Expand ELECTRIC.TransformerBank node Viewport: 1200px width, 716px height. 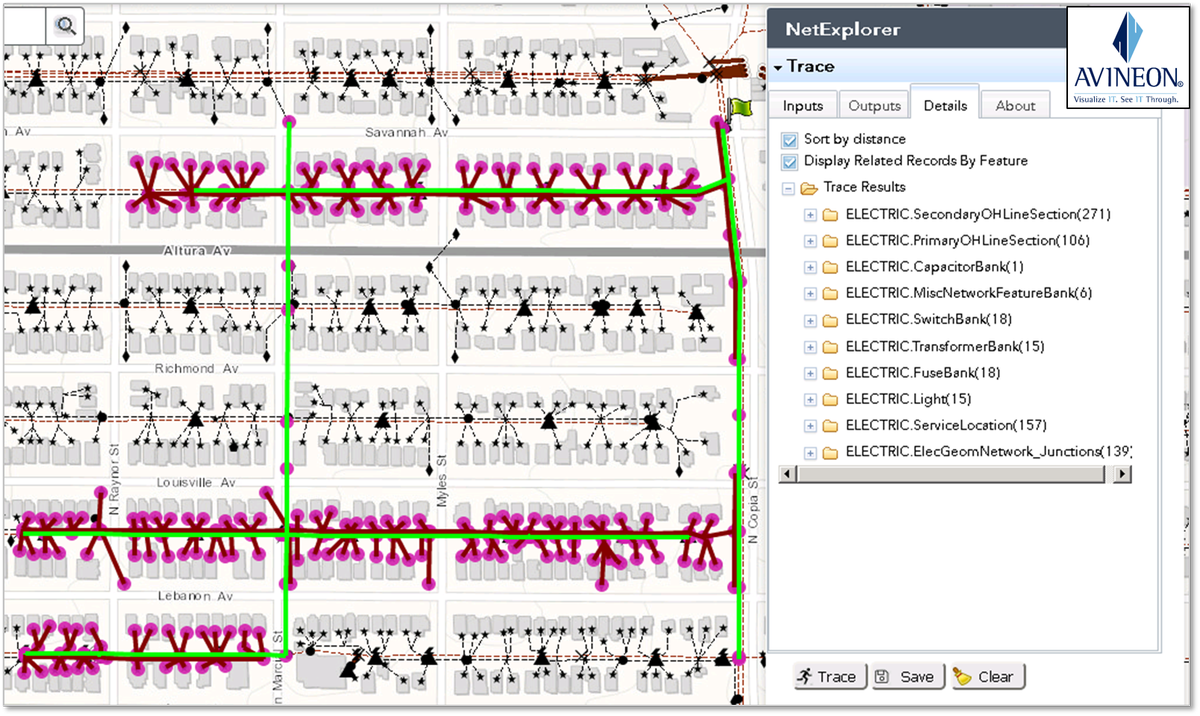coord(810,347)
